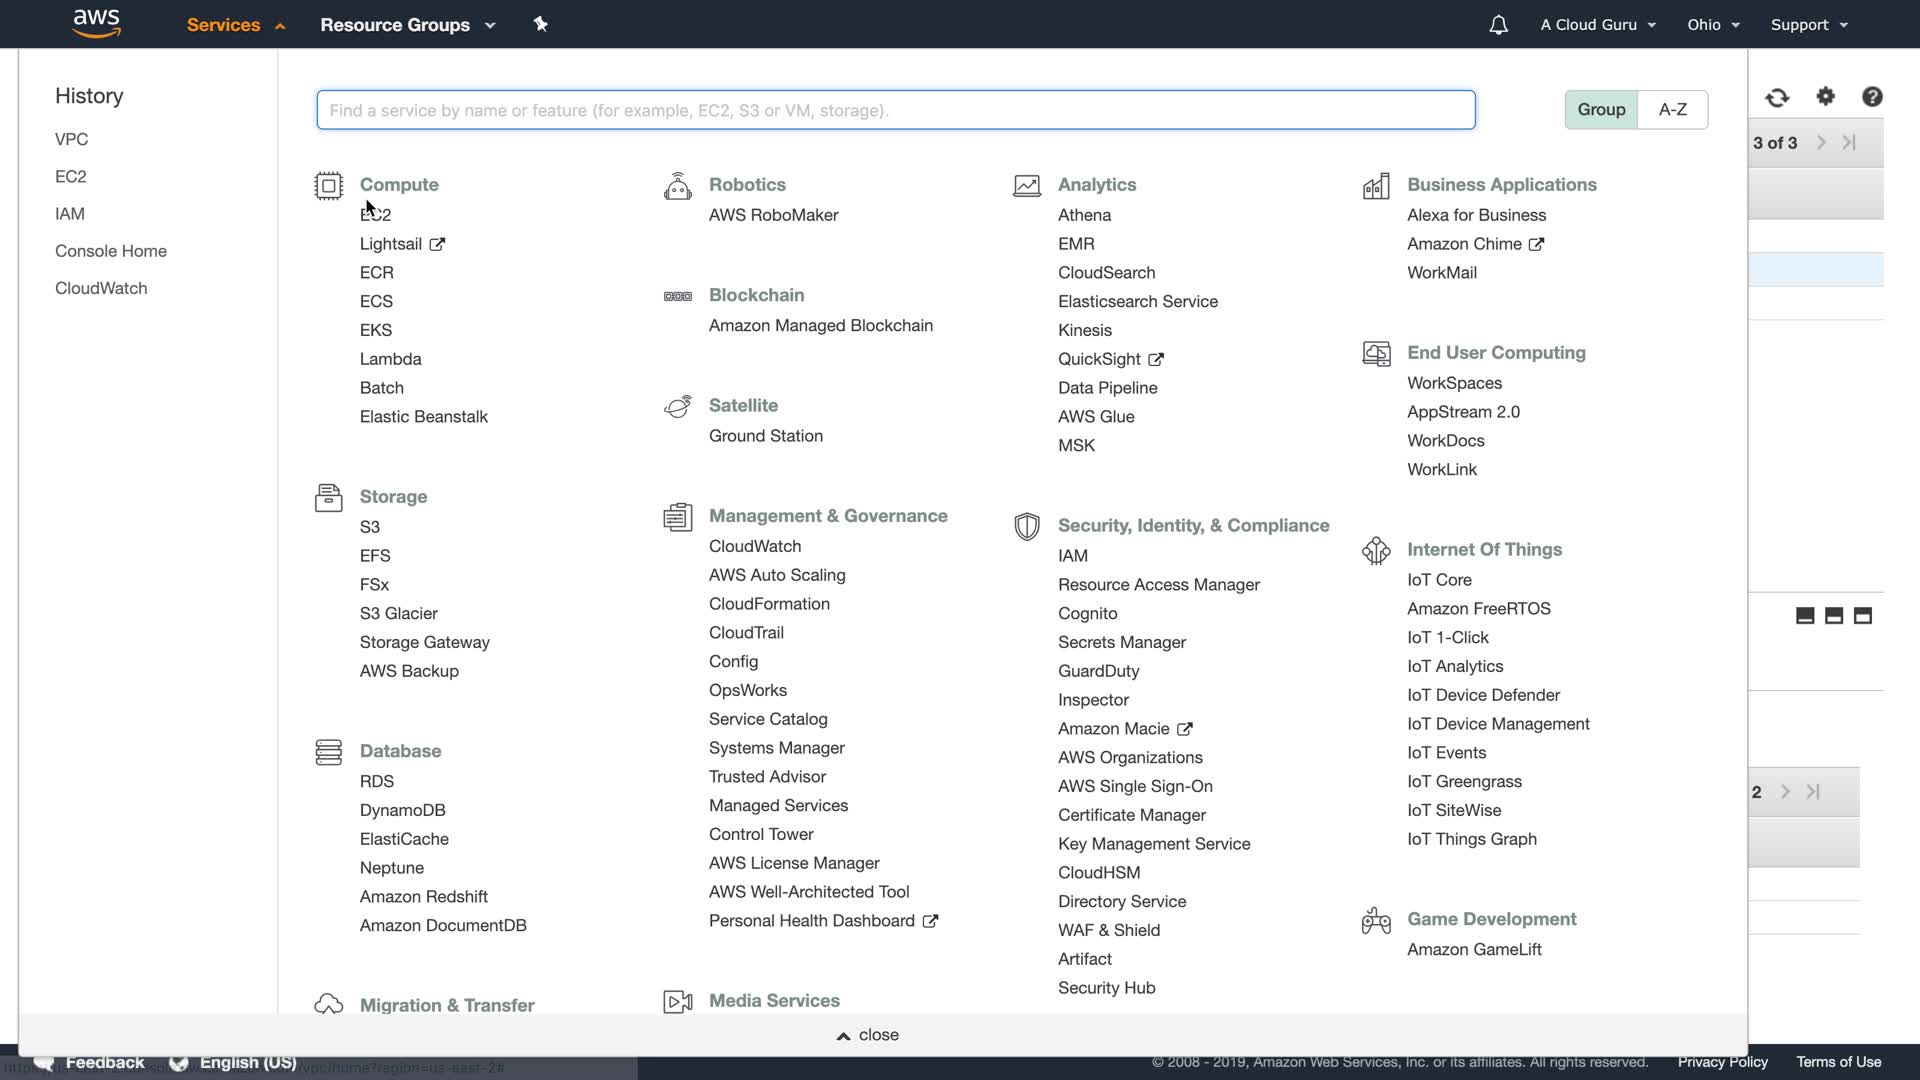Viewport: 1920px width, 1080px height.
Task: Switch service view to Group
Action: tap(1601, 109)
